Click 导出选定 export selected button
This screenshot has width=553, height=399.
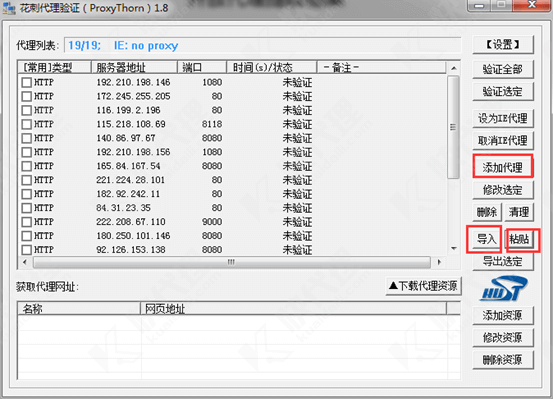(503, 261)
